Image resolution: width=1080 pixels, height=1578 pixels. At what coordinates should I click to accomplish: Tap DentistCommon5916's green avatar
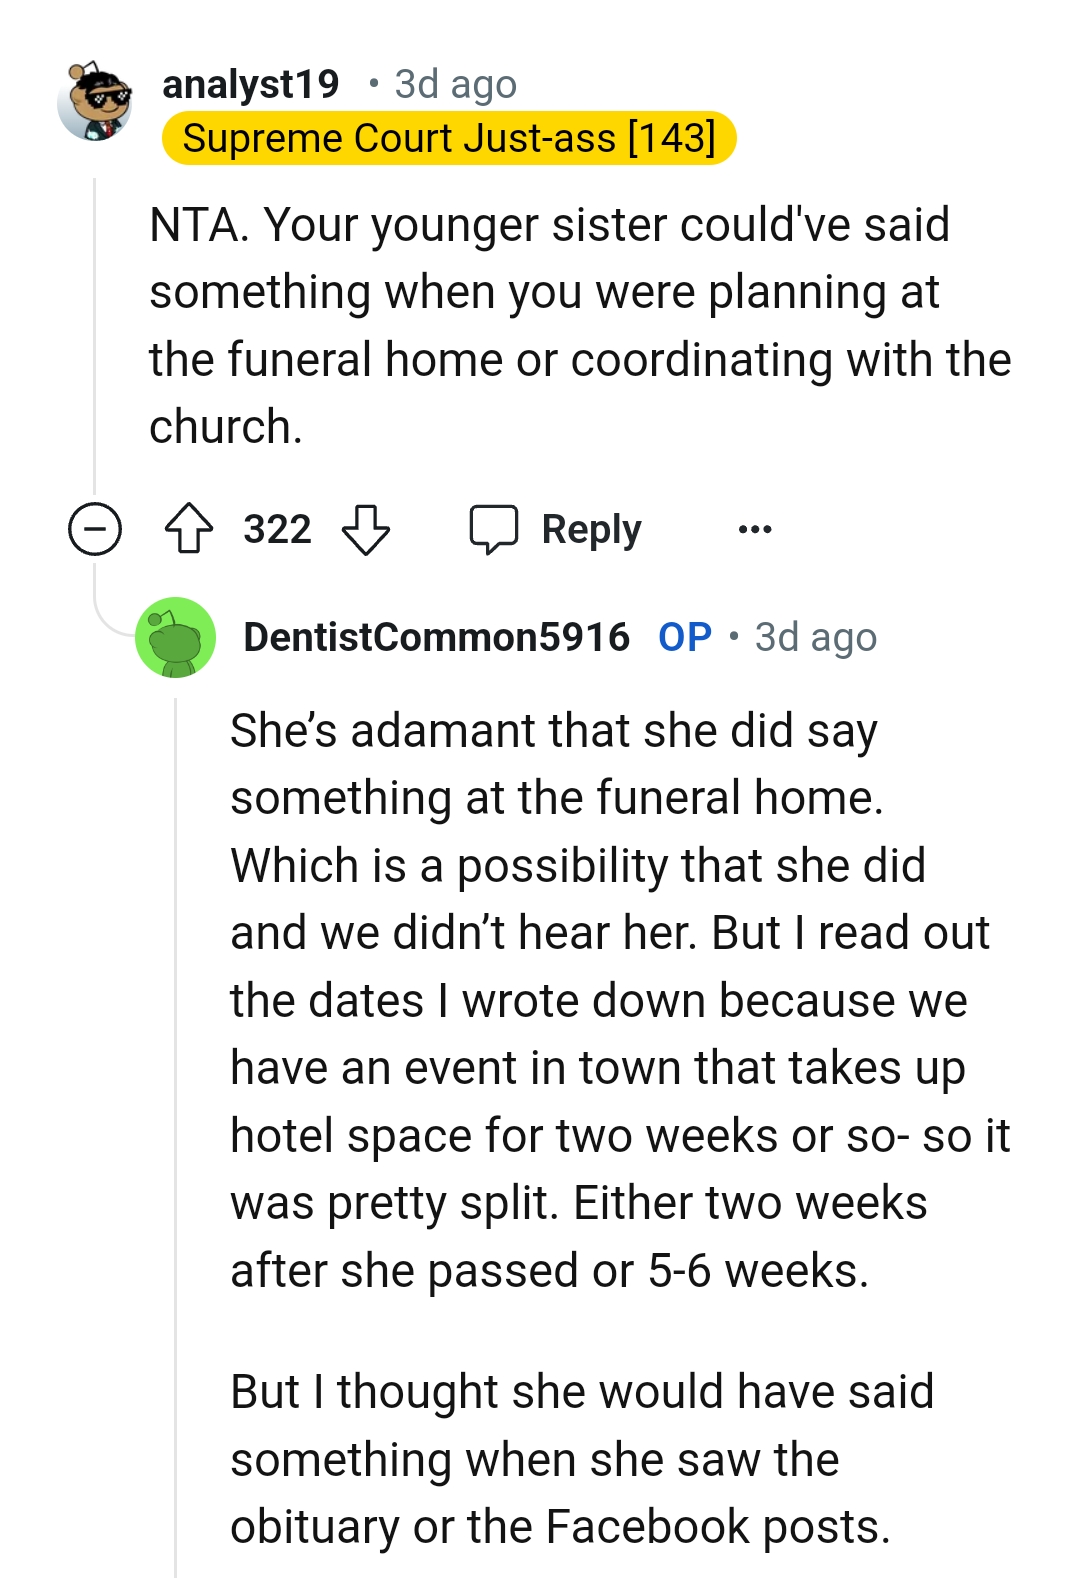pyautogui.click(x=175, y=638)
